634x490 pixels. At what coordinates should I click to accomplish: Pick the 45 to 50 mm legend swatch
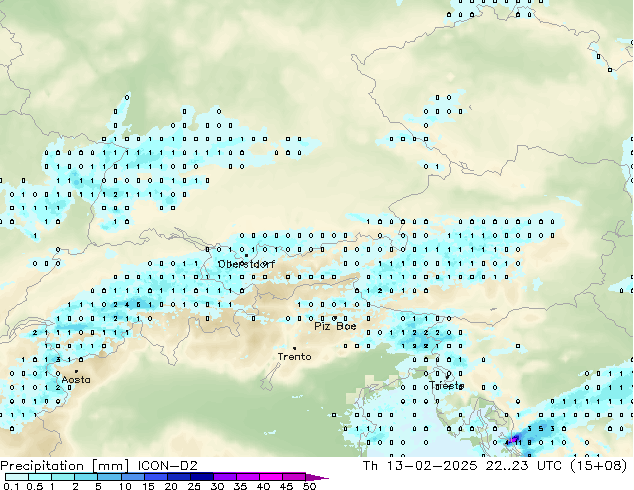pos(293,477)
